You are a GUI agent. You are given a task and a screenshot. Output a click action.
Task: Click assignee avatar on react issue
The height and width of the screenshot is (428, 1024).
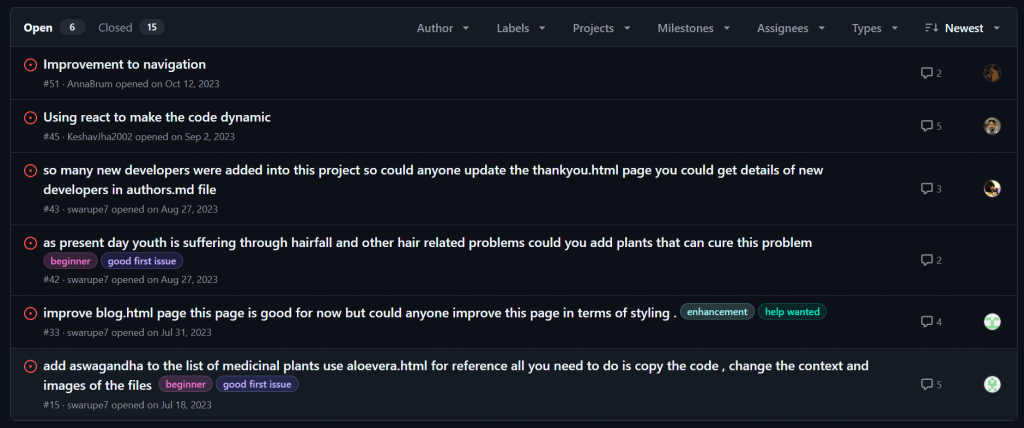tap(992, 125)
